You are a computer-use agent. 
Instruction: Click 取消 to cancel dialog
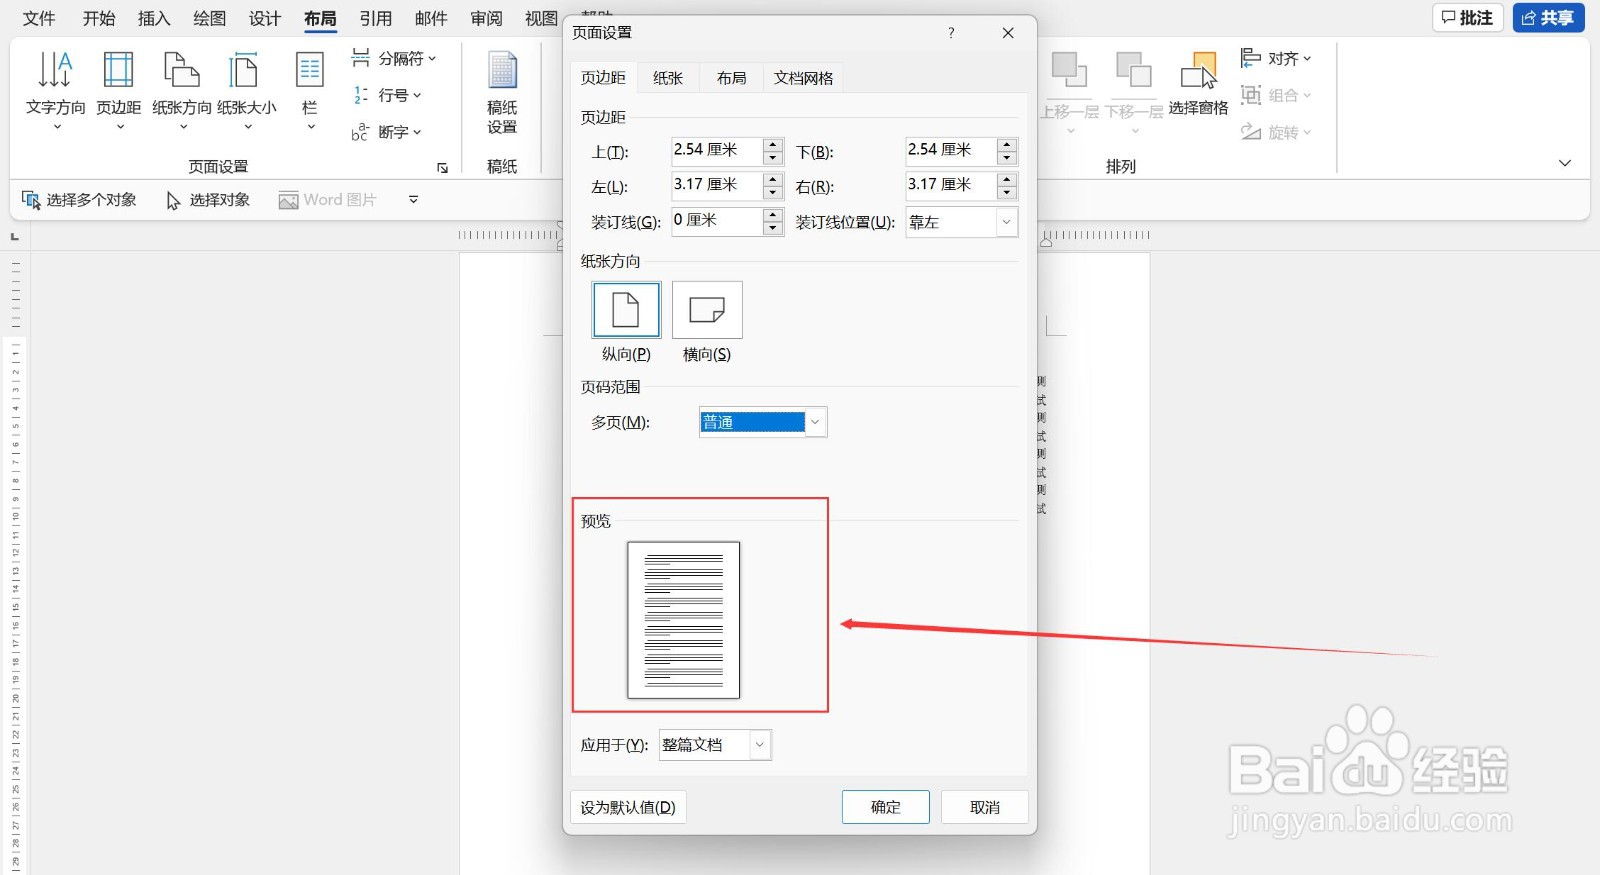tap(985, 807)
